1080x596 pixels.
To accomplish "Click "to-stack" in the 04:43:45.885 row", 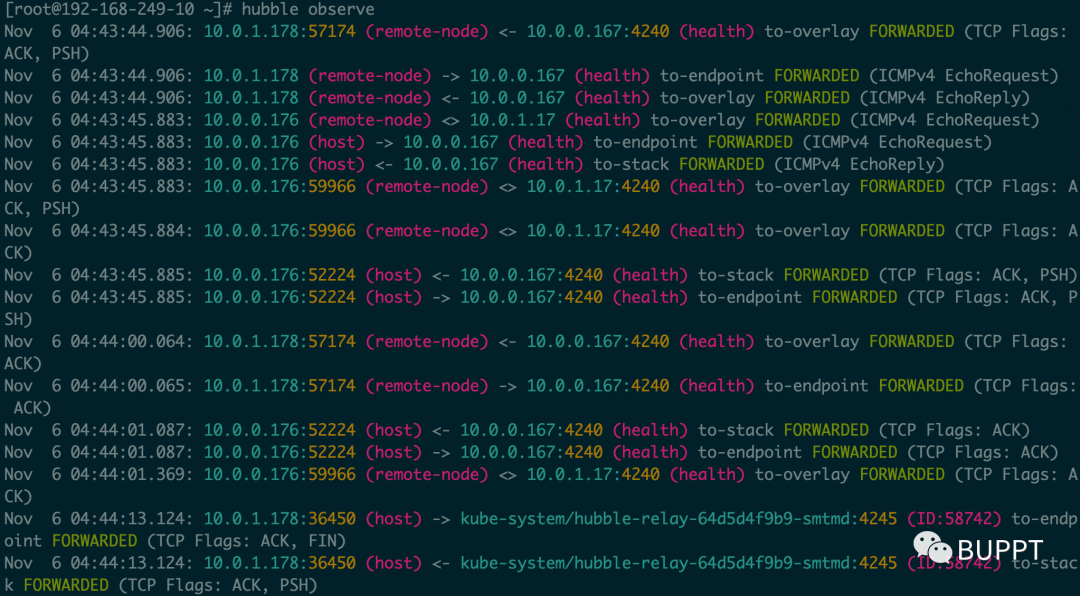I will [736, 276].
